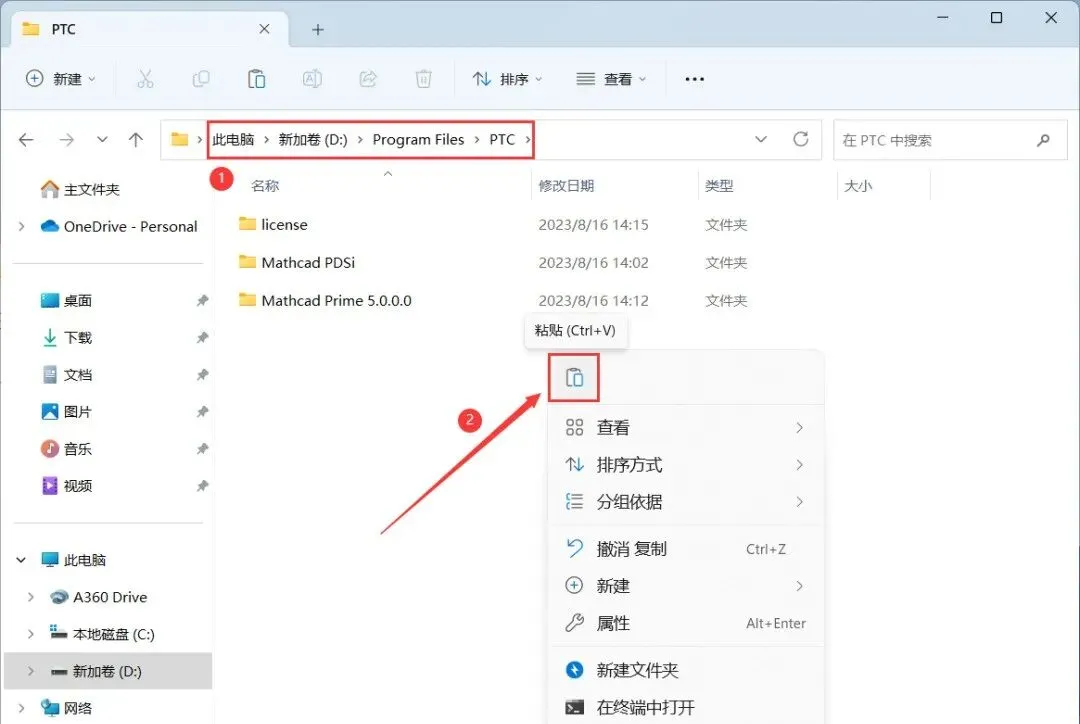This screenshot has height=724, width=1080.
Task: Sort by 大小 column header
Action: [858, 186]
